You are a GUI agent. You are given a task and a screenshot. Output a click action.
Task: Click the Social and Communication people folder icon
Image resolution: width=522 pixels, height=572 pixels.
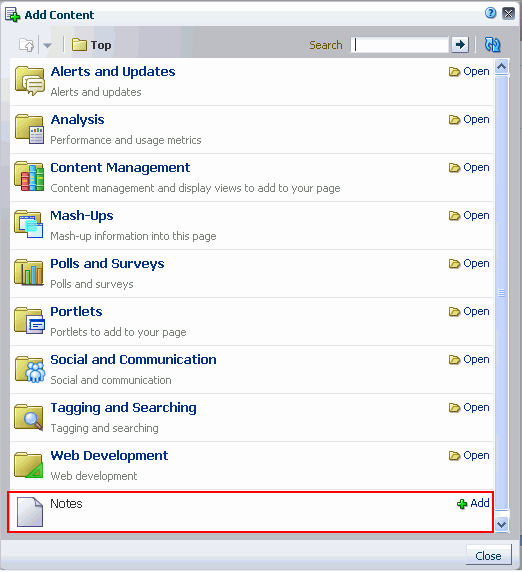(30, 369)
